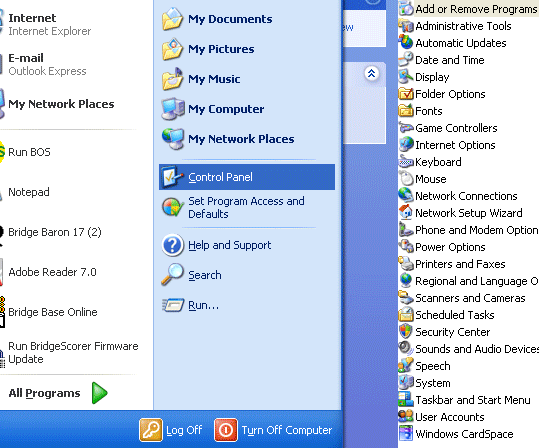Open Administrative Tools submenu entry

point(455,26)
